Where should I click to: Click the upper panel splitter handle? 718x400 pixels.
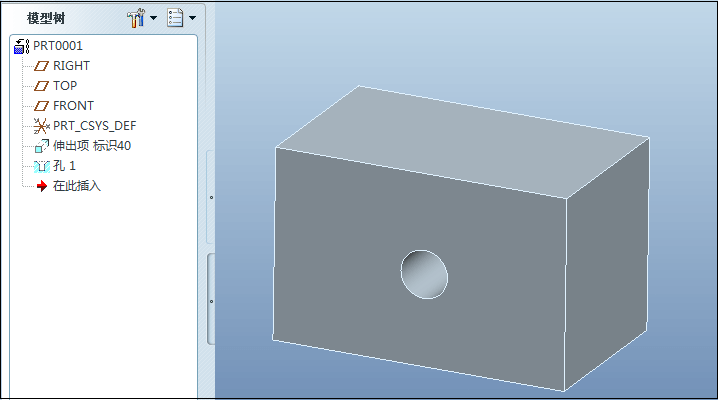[211, 197]
